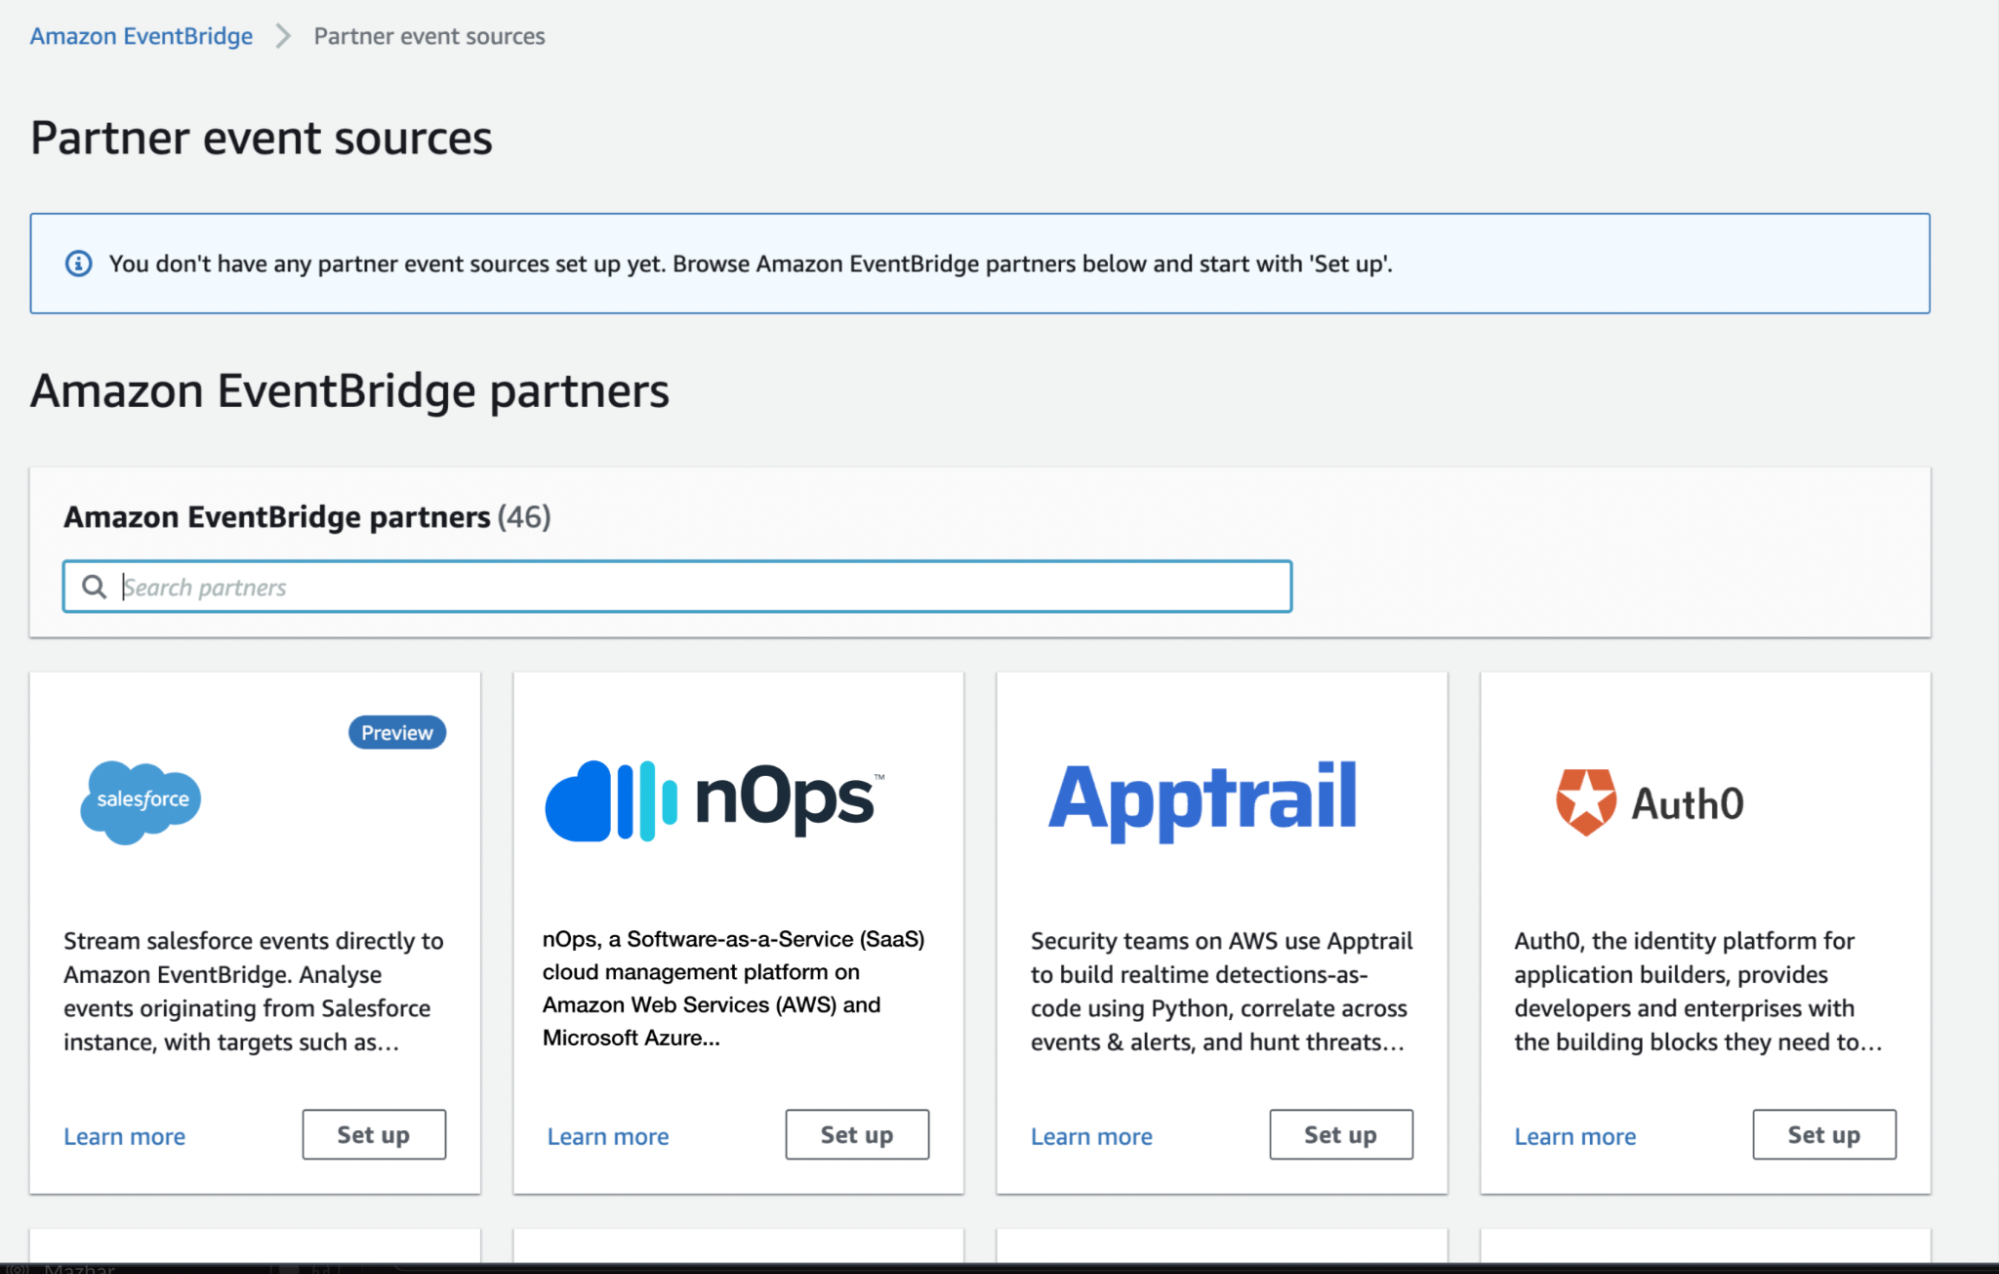The width and height of the screenshot is (1999, 1274).
Task: Set up the Salesforce partner event source
Action: click(373, 1134)
